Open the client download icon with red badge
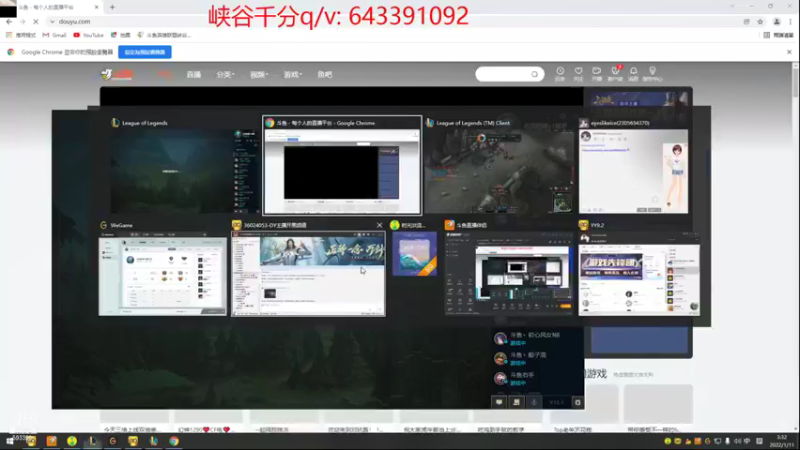Viewport: 800px width, 450px height. click(x=615, y=73)
